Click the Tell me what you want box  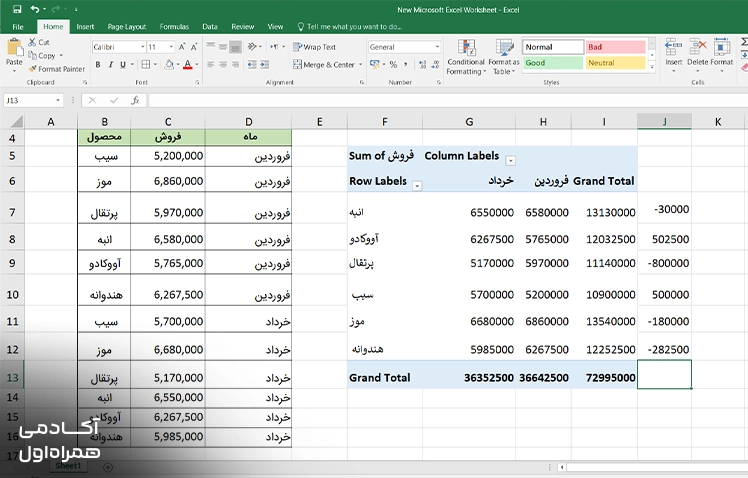(350, 27)
